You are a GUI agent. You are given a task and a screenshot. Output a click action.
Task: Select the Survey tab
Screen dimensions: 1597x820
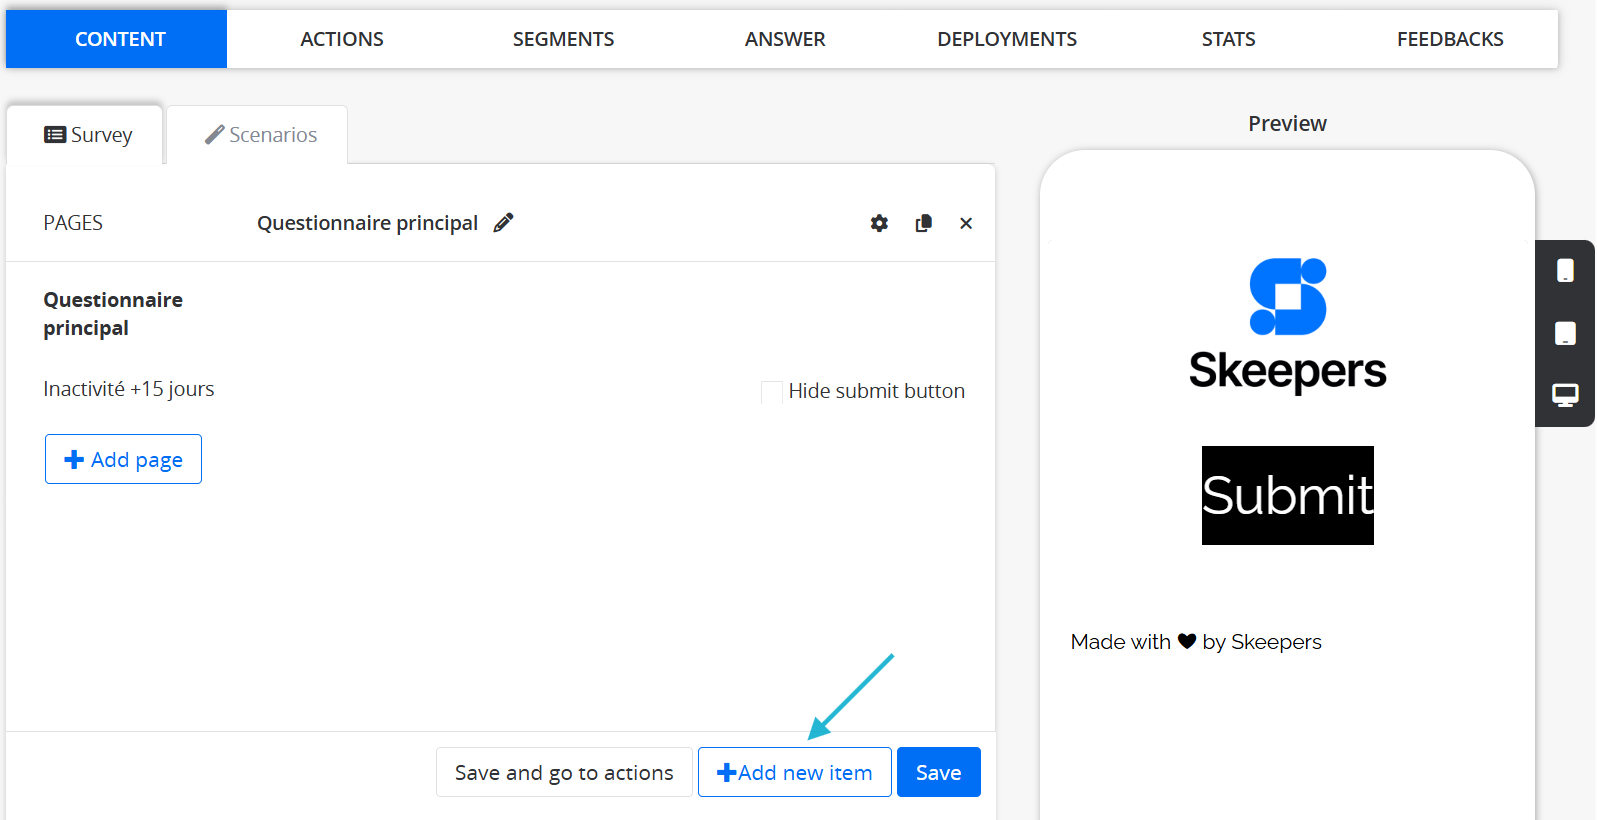tap(88, 135)
